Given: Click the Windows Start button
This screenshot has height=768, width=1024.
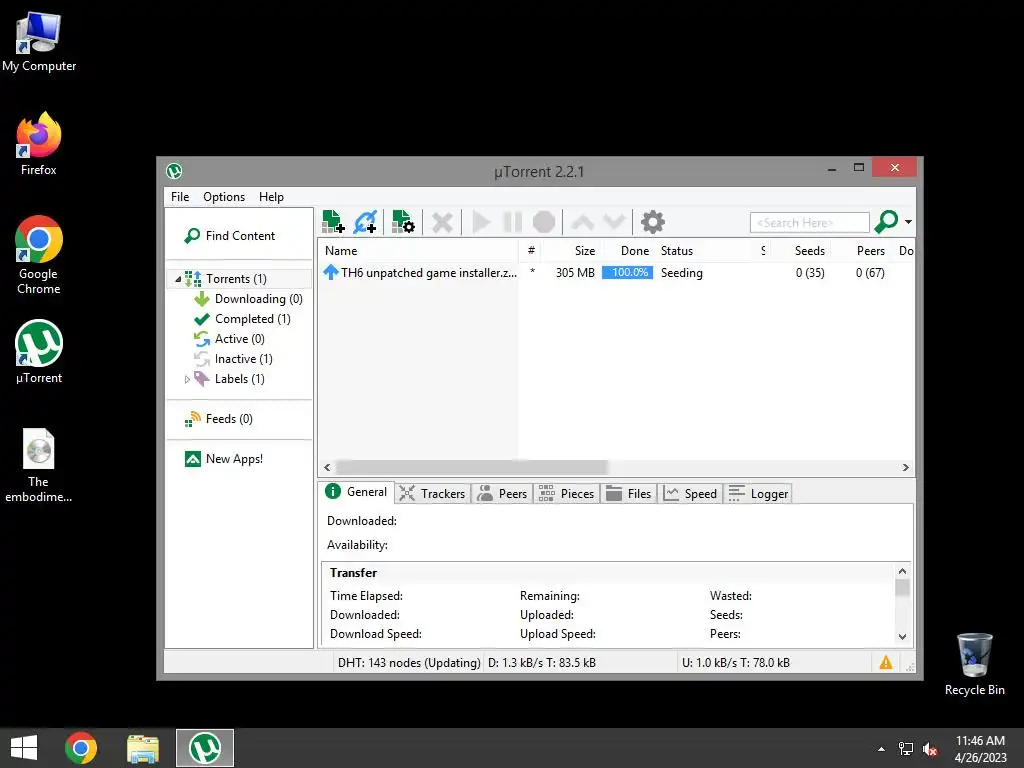Looking at the screenshot, I should (24, 748).
